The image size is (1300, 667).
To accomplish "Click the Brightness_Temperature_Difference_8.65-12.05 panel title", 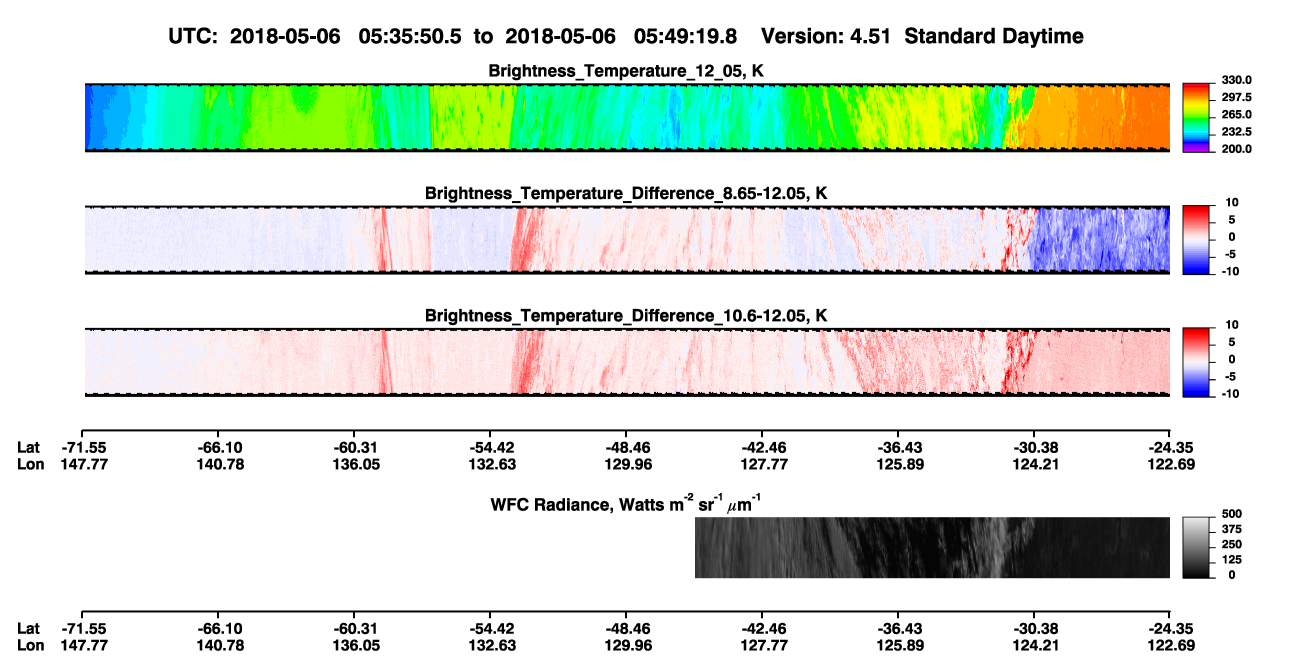I will pos(626,193).
